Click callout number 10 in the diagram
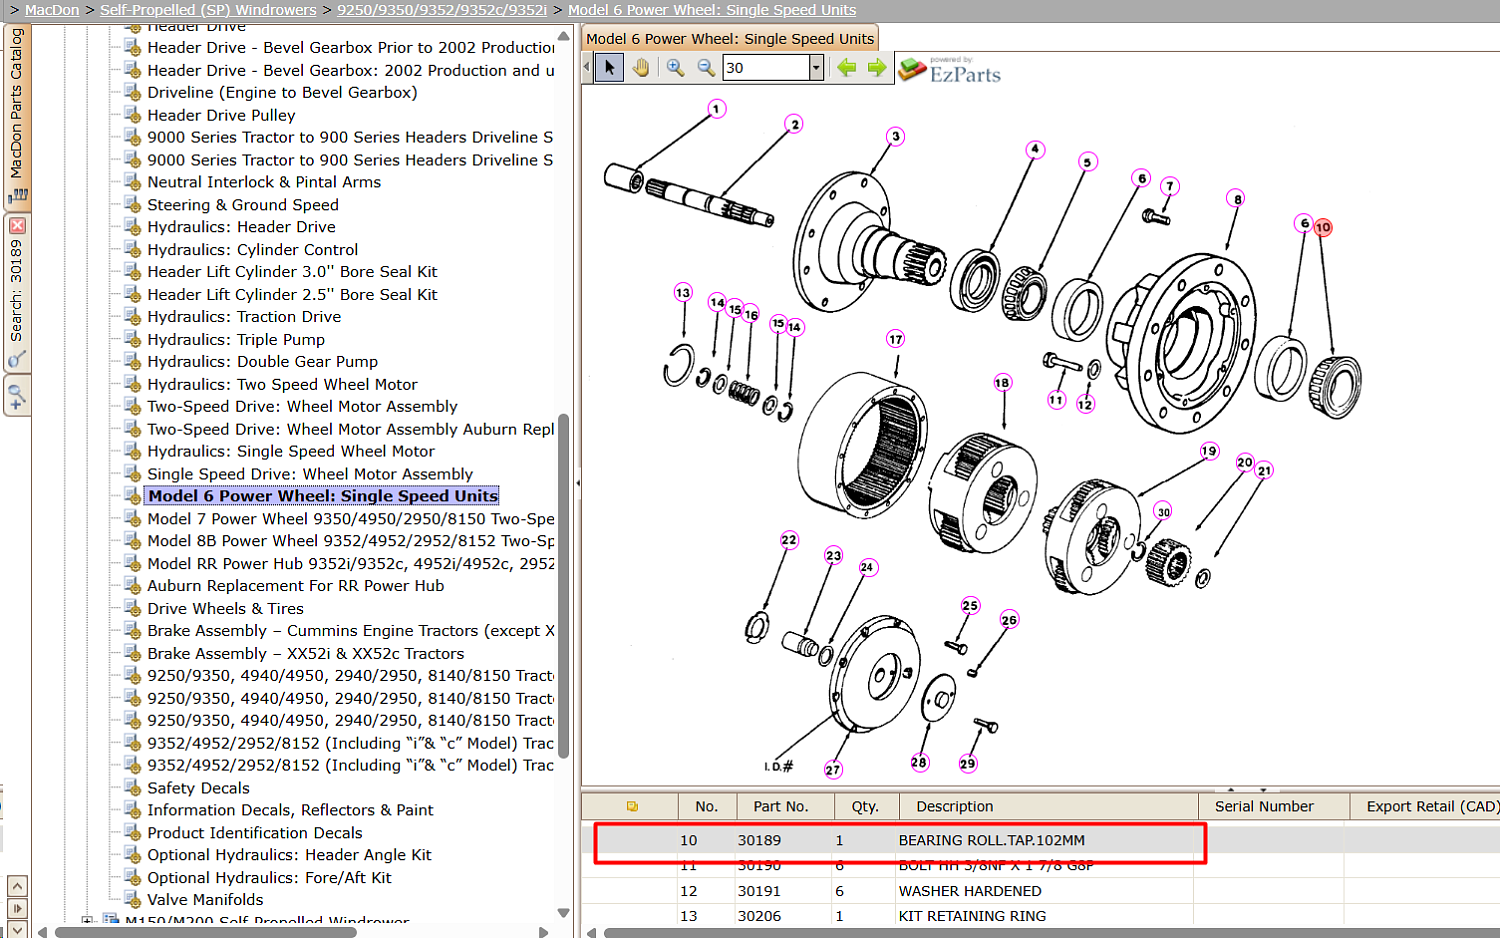The width and height of the screenshot is (1500, 938). coord(1323,228)
